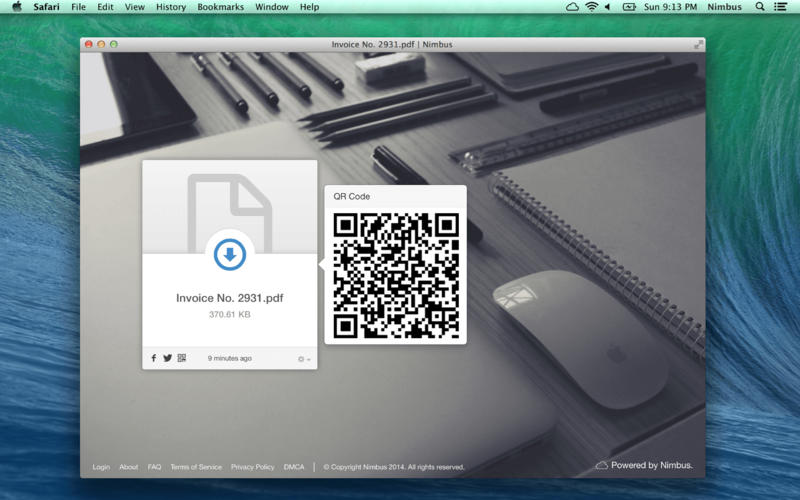This screenshot has width=800, height=500.
Task: Open Notification Center list icon
Action: click(780, 7)
